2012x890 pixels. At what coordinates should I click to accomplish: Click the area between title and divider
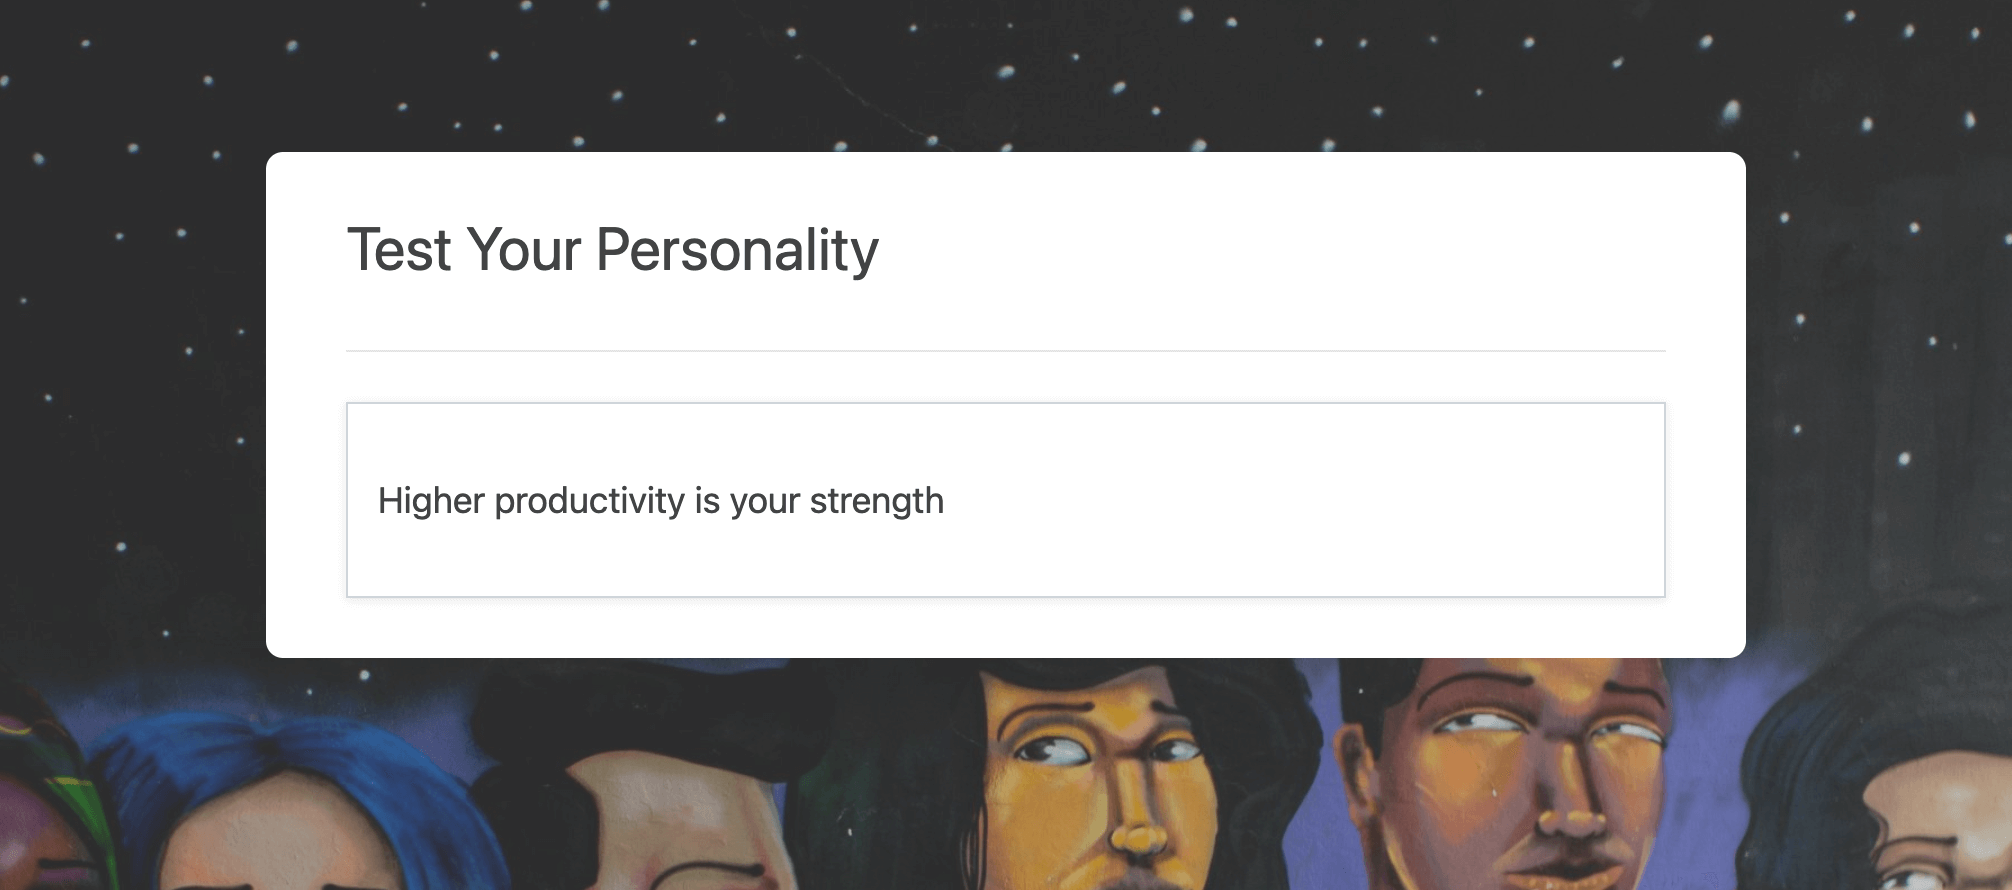[1004, 310]
